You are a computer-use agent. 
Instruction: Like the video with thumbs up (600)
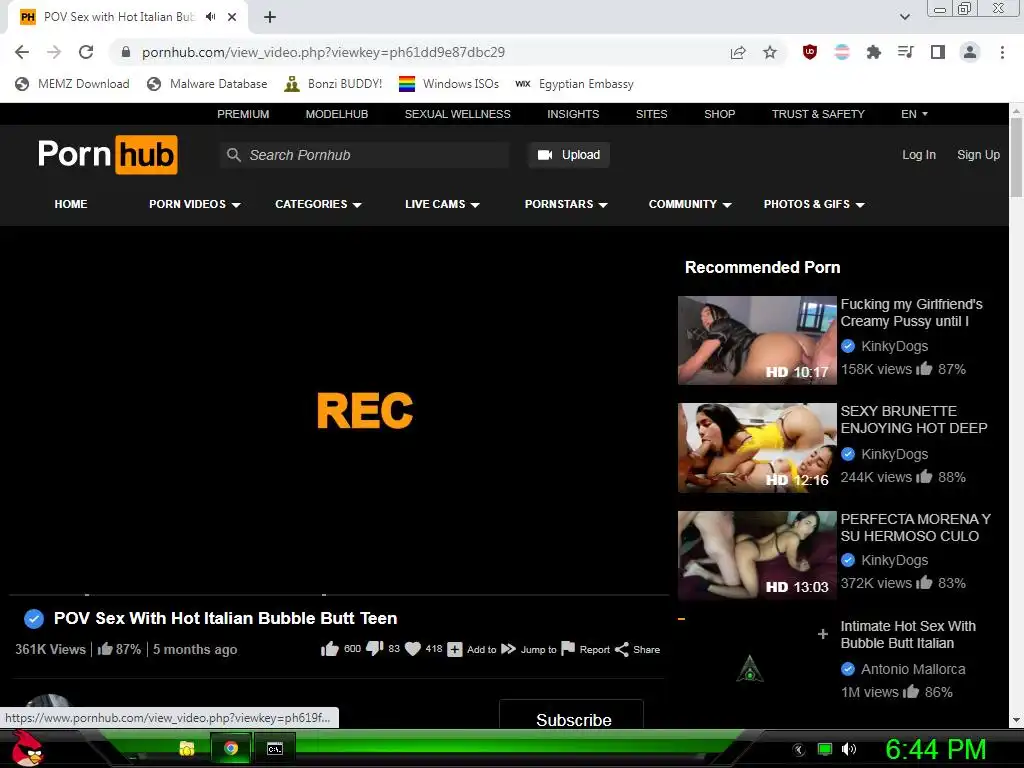pyautogui.click(x=330, y=648)
